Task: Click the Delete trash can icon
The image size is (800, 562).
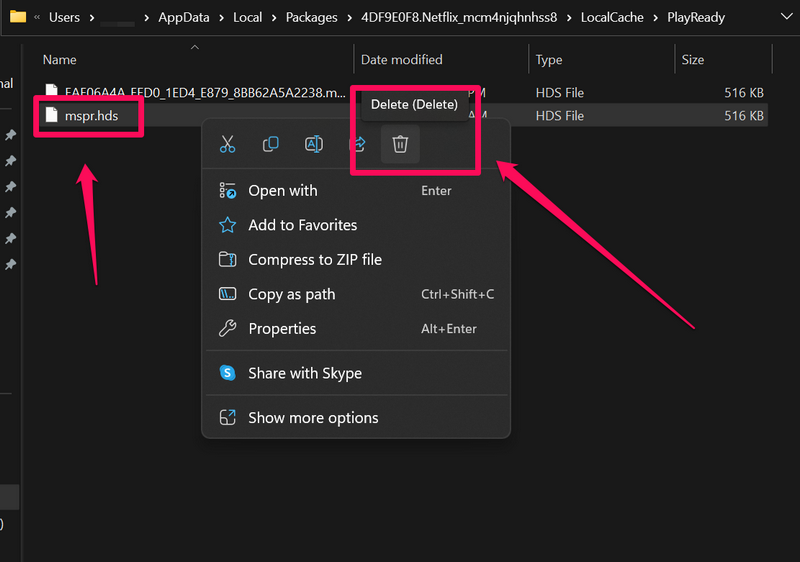Action: click(x=400, y=145)
